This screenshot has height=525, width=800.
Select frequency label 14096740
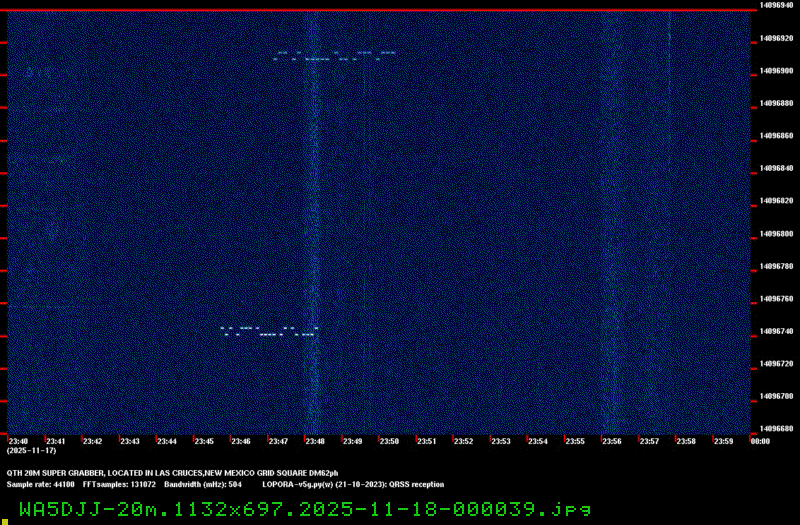tap(777, 331)
